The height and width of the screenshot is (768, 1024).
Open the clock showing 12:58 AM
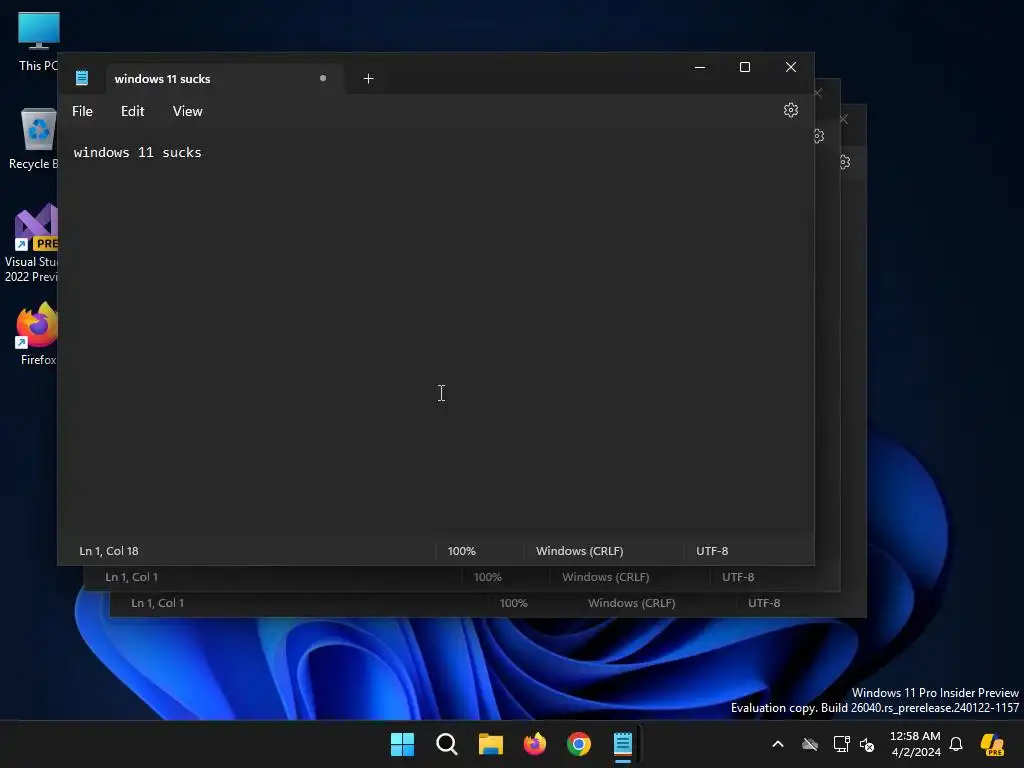click(916, 744)
